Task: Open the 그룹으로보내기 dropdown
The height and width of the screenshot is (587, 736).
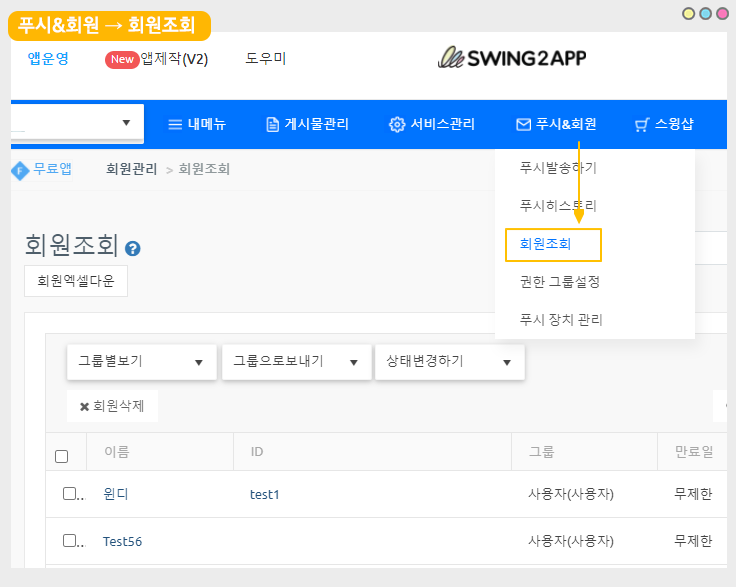Action: [x=296, y=362]
